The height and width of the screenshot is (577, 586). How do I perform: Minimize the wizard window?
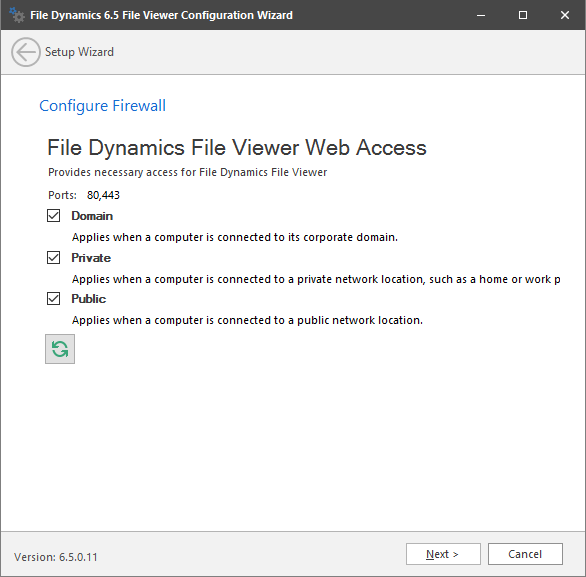[x=481, y=15]
